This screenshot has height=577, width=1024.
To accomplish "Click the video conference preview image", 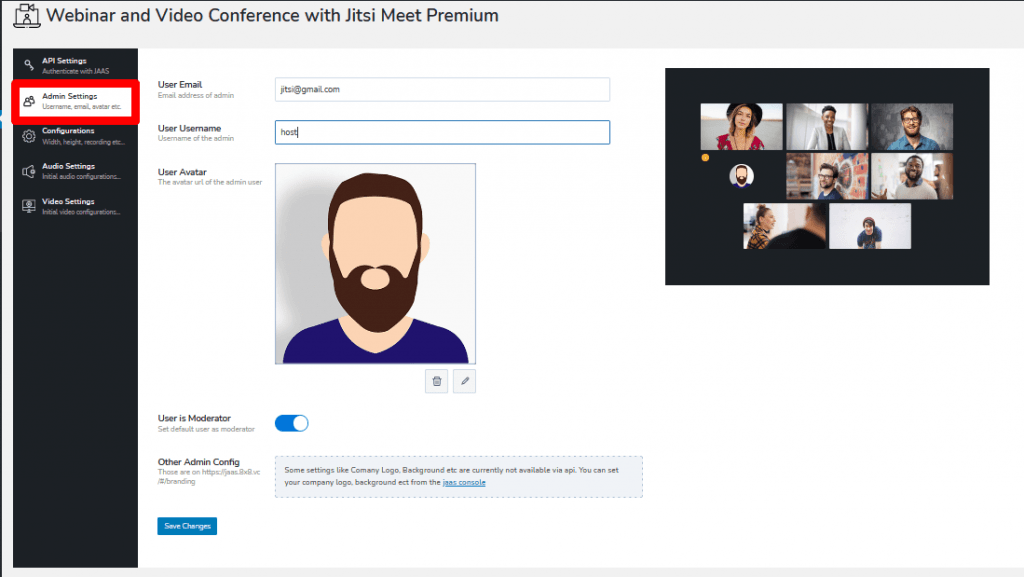I will [827, 176].
